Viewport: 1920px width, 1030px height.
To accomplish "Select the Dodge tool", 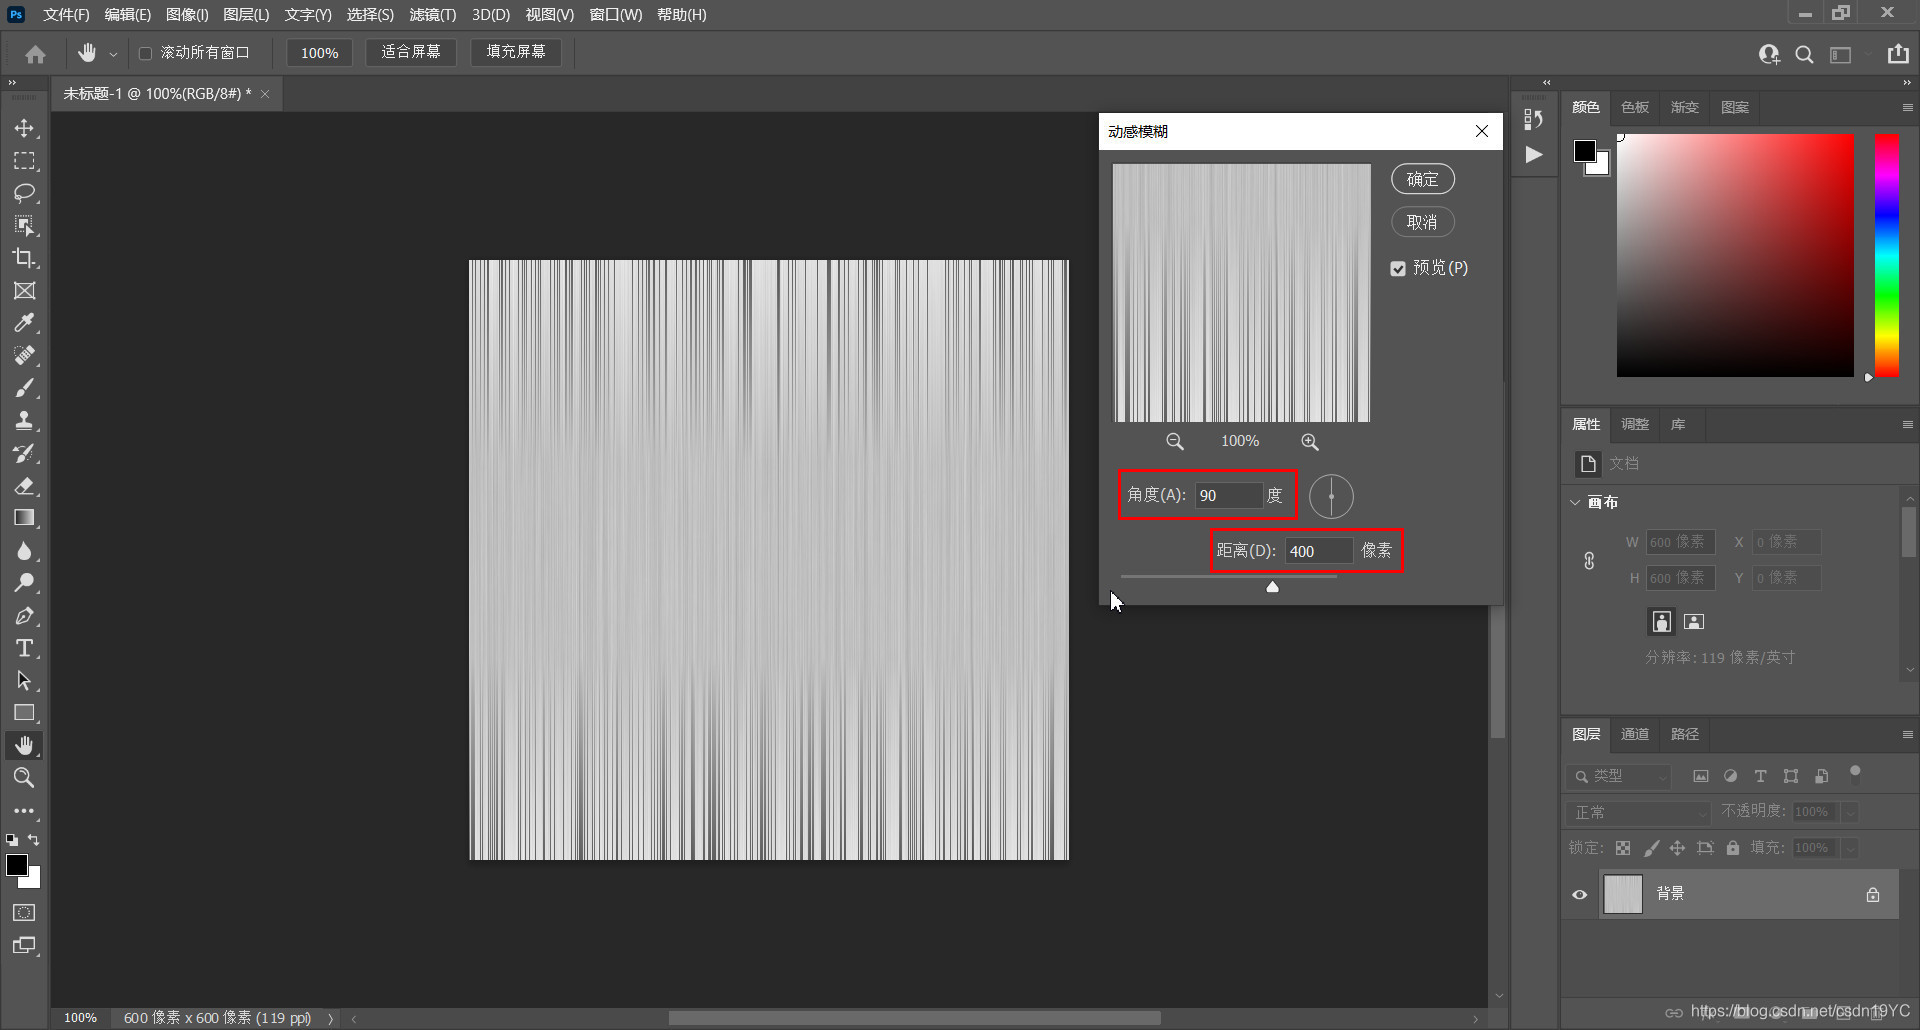I will pyautogui.click(x=24, y=583).
